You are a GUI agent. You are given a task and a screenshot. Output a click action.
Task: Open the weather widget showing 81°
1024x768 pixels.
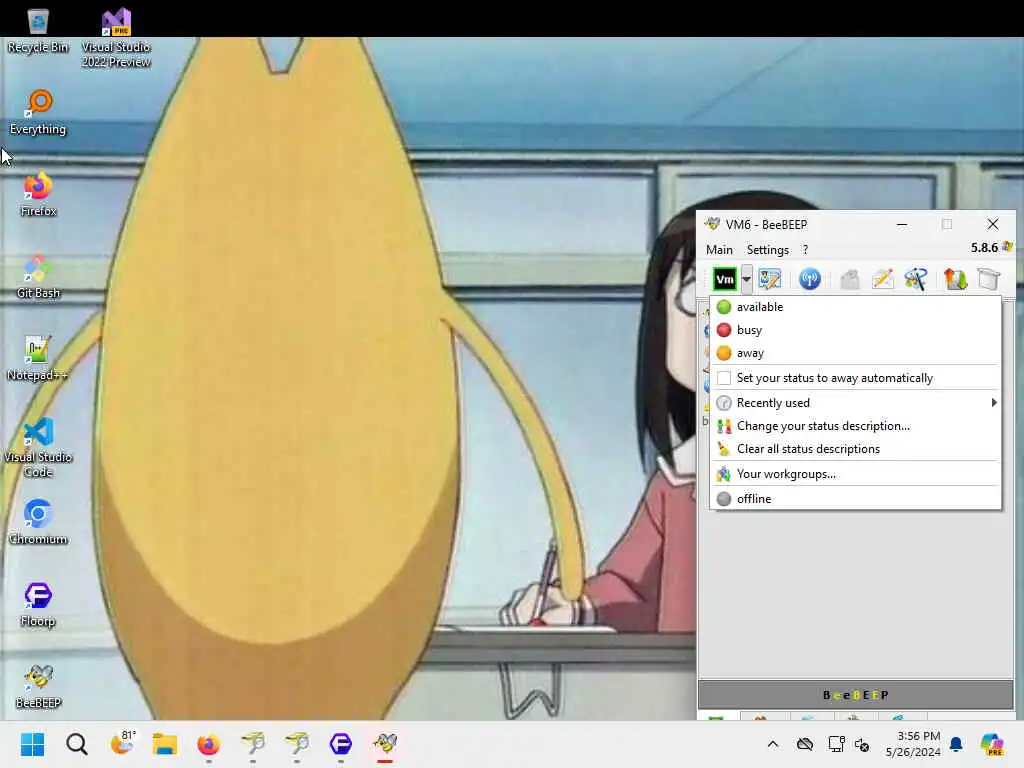tap(121, 744)
